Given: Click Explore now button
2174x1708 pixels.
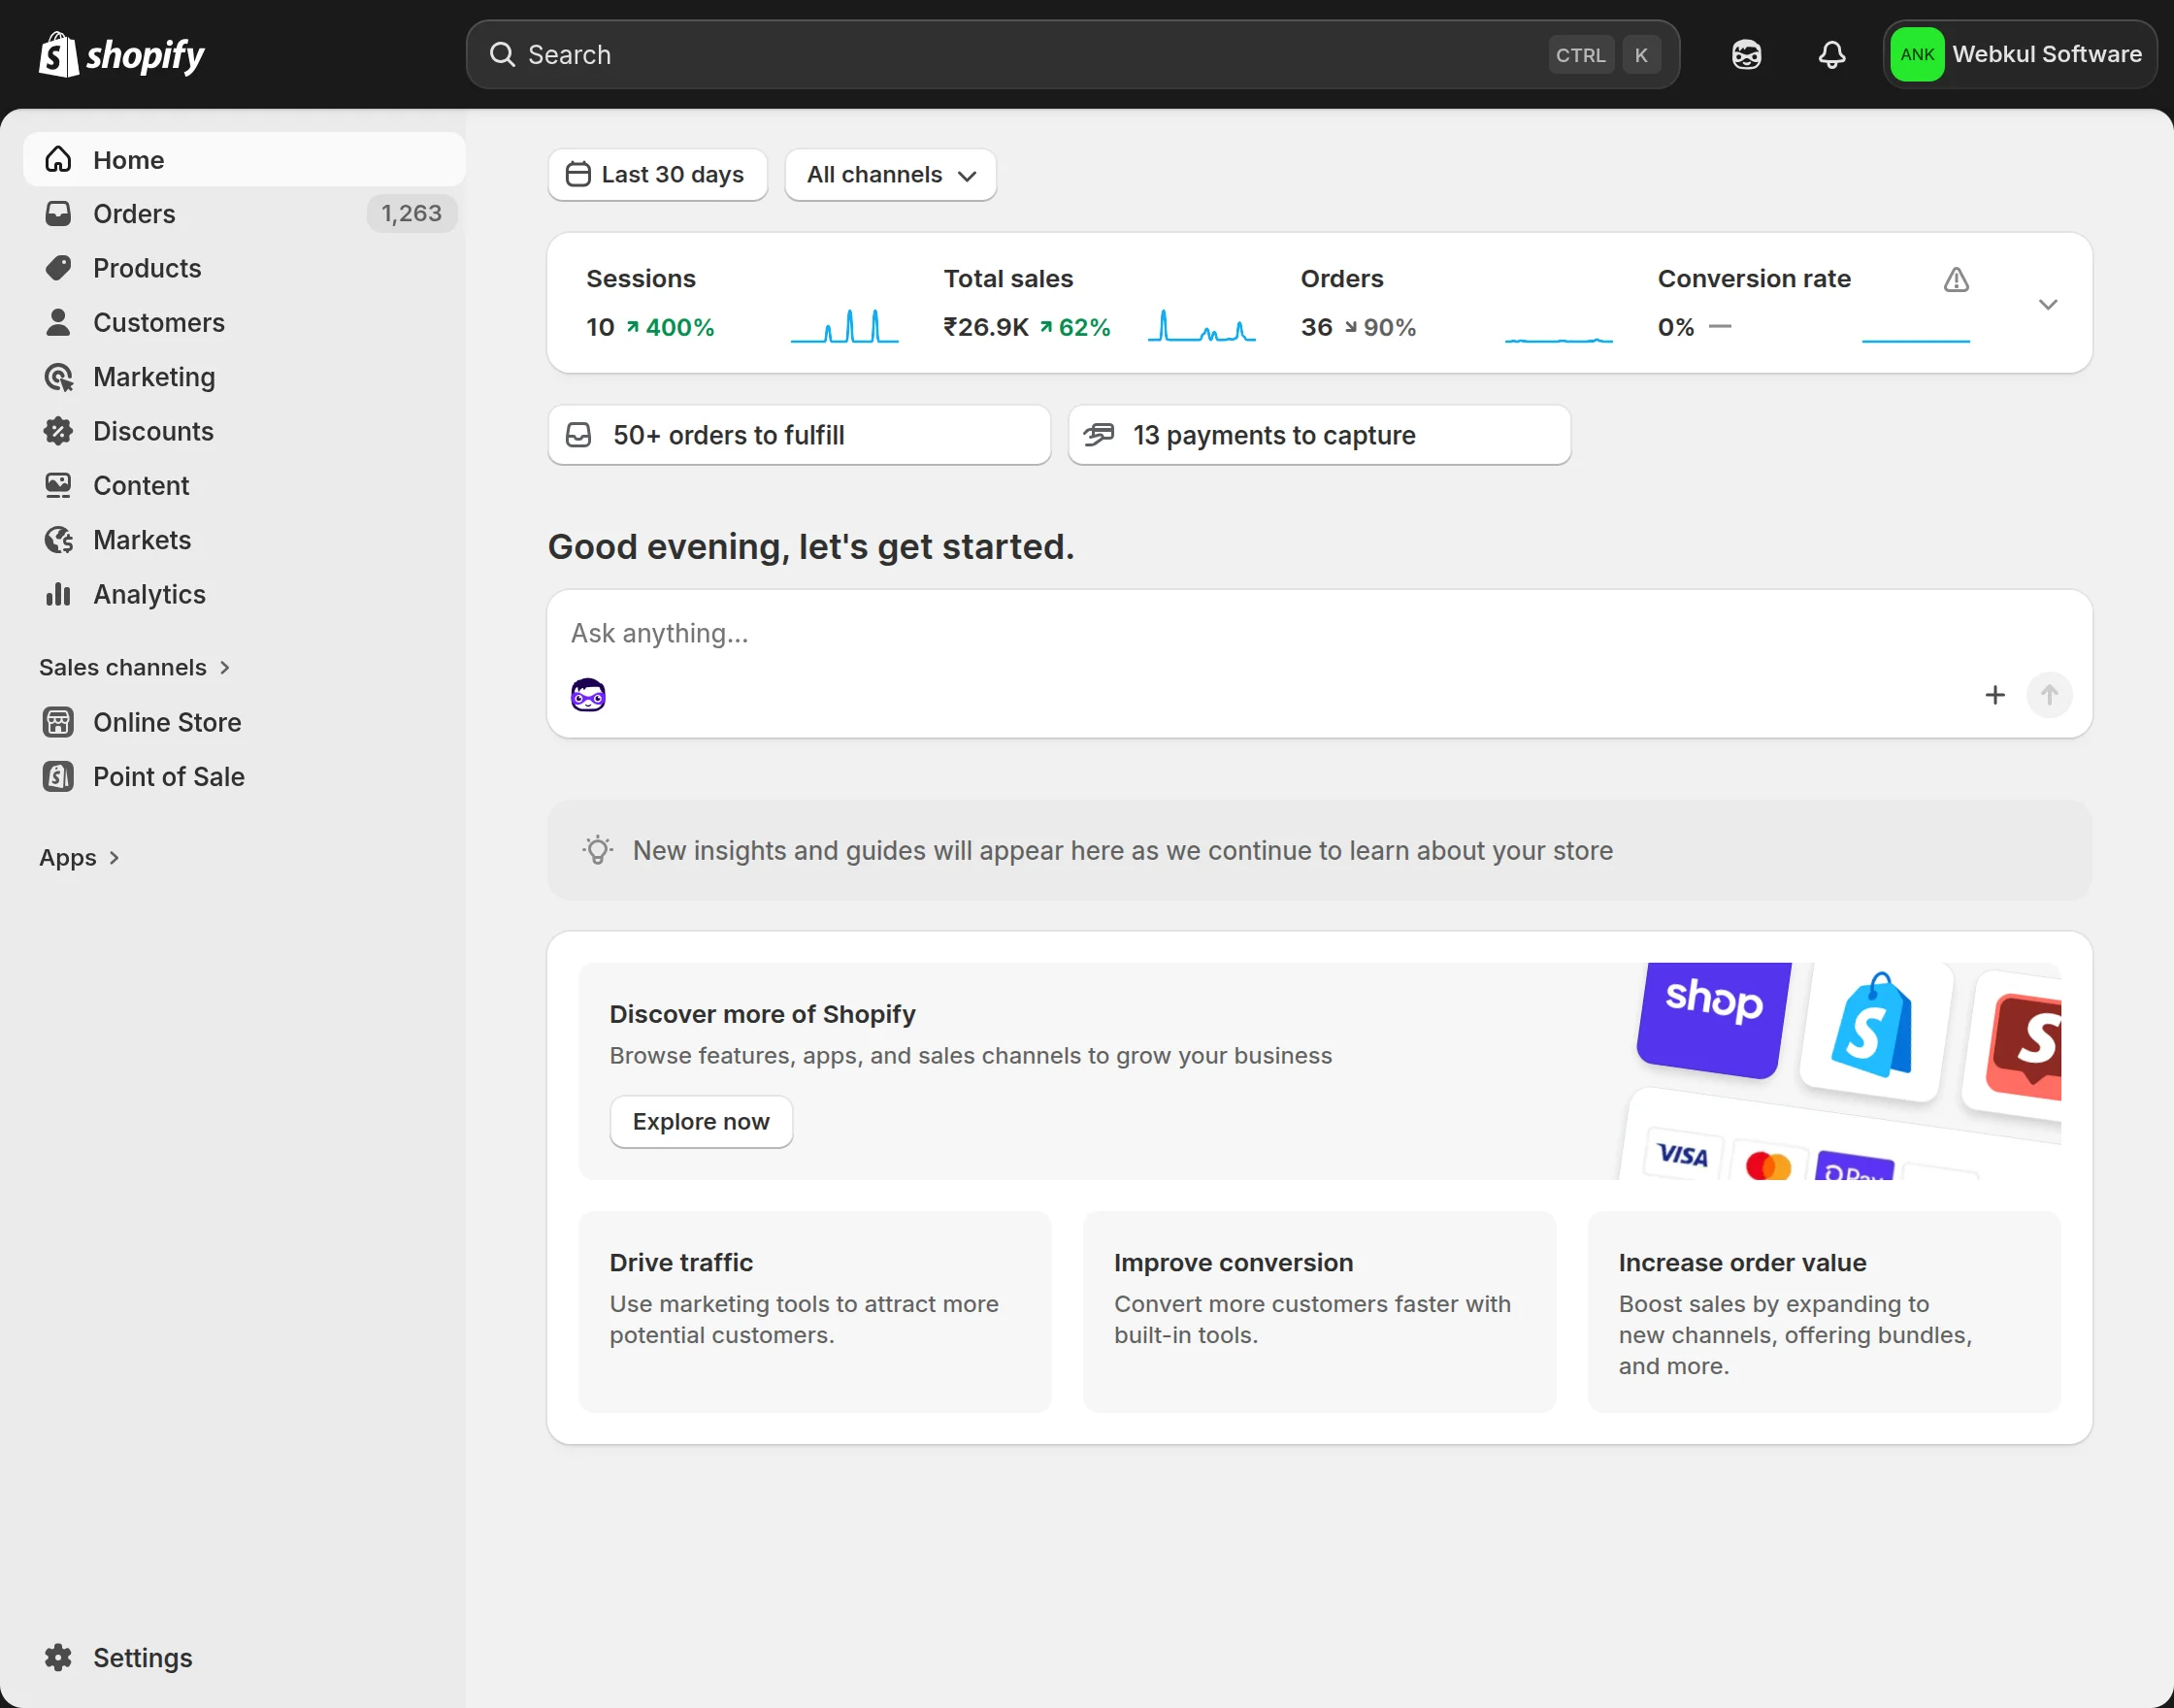Looking at the screenshot, I should (700, 1122).
